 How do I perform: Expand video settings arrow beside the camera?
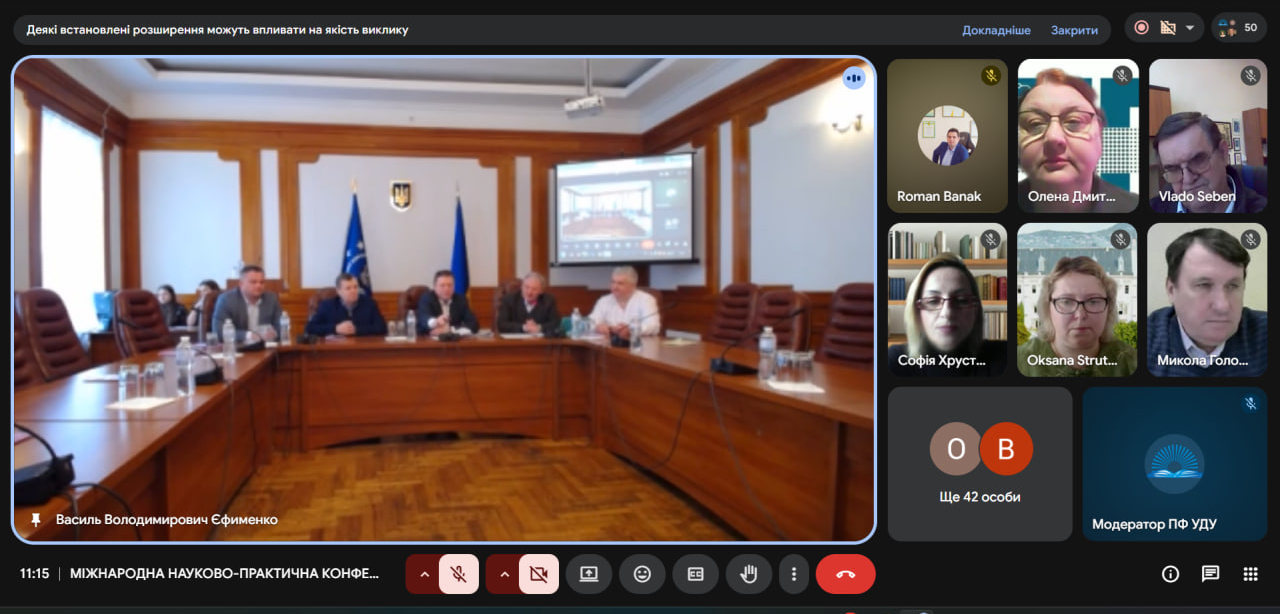(504, 574)
